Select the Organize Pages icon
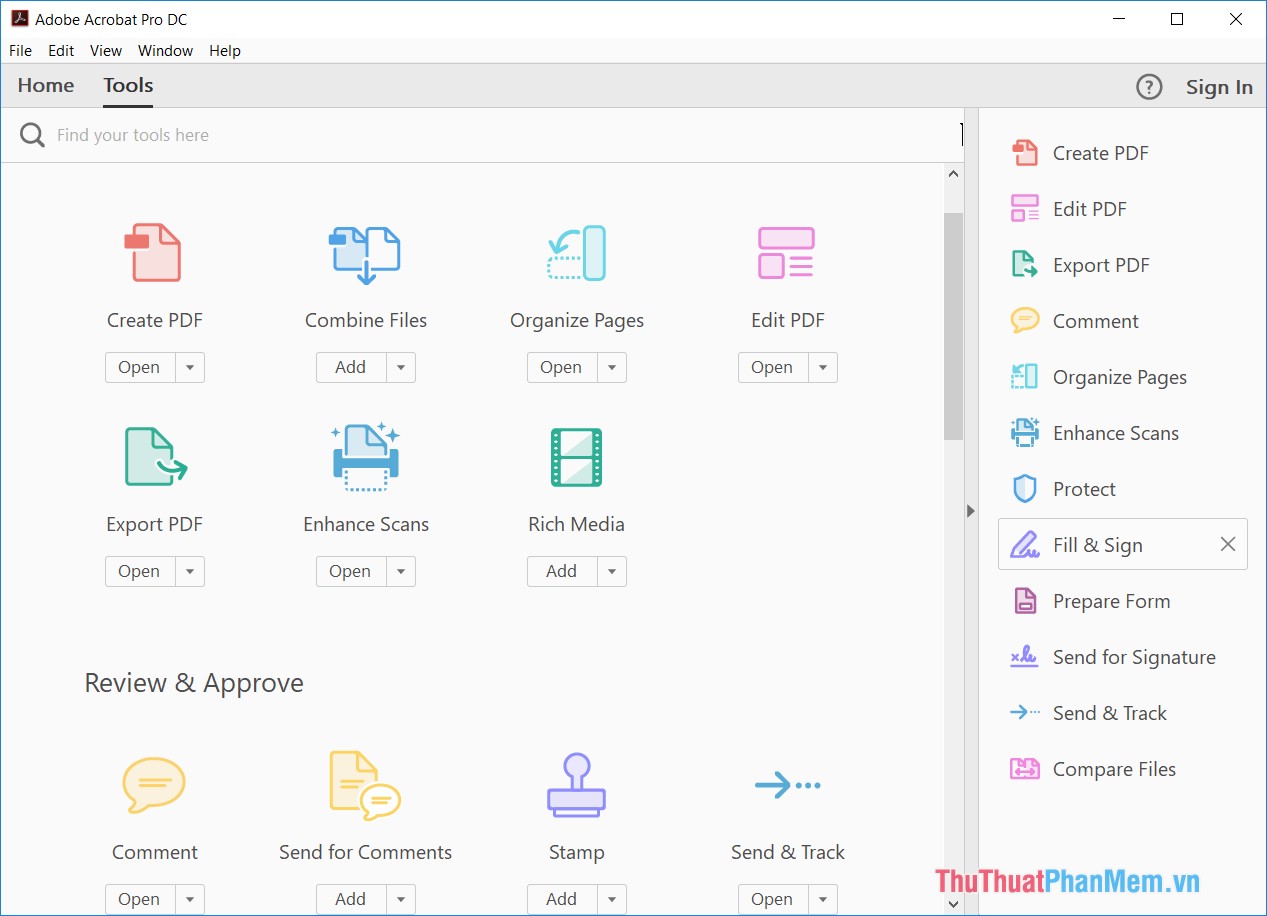1267x916 pixels. tap(576, 252)
